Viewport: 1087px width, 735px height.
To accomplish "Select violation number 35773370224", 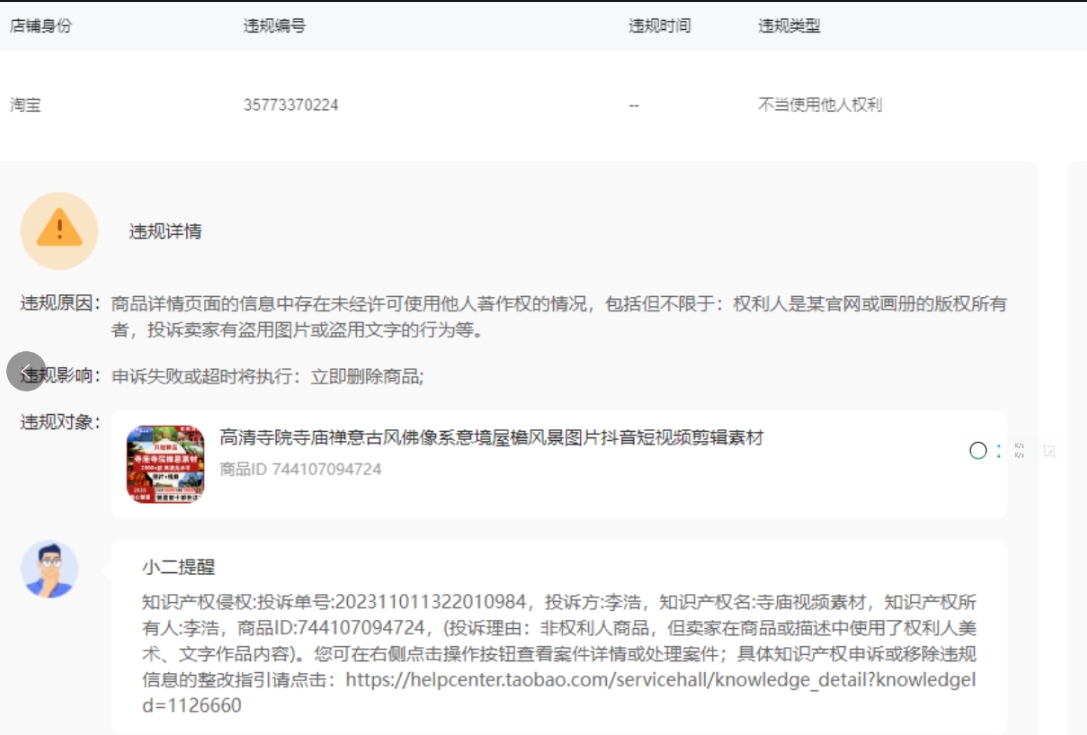I will coord(290,105).
